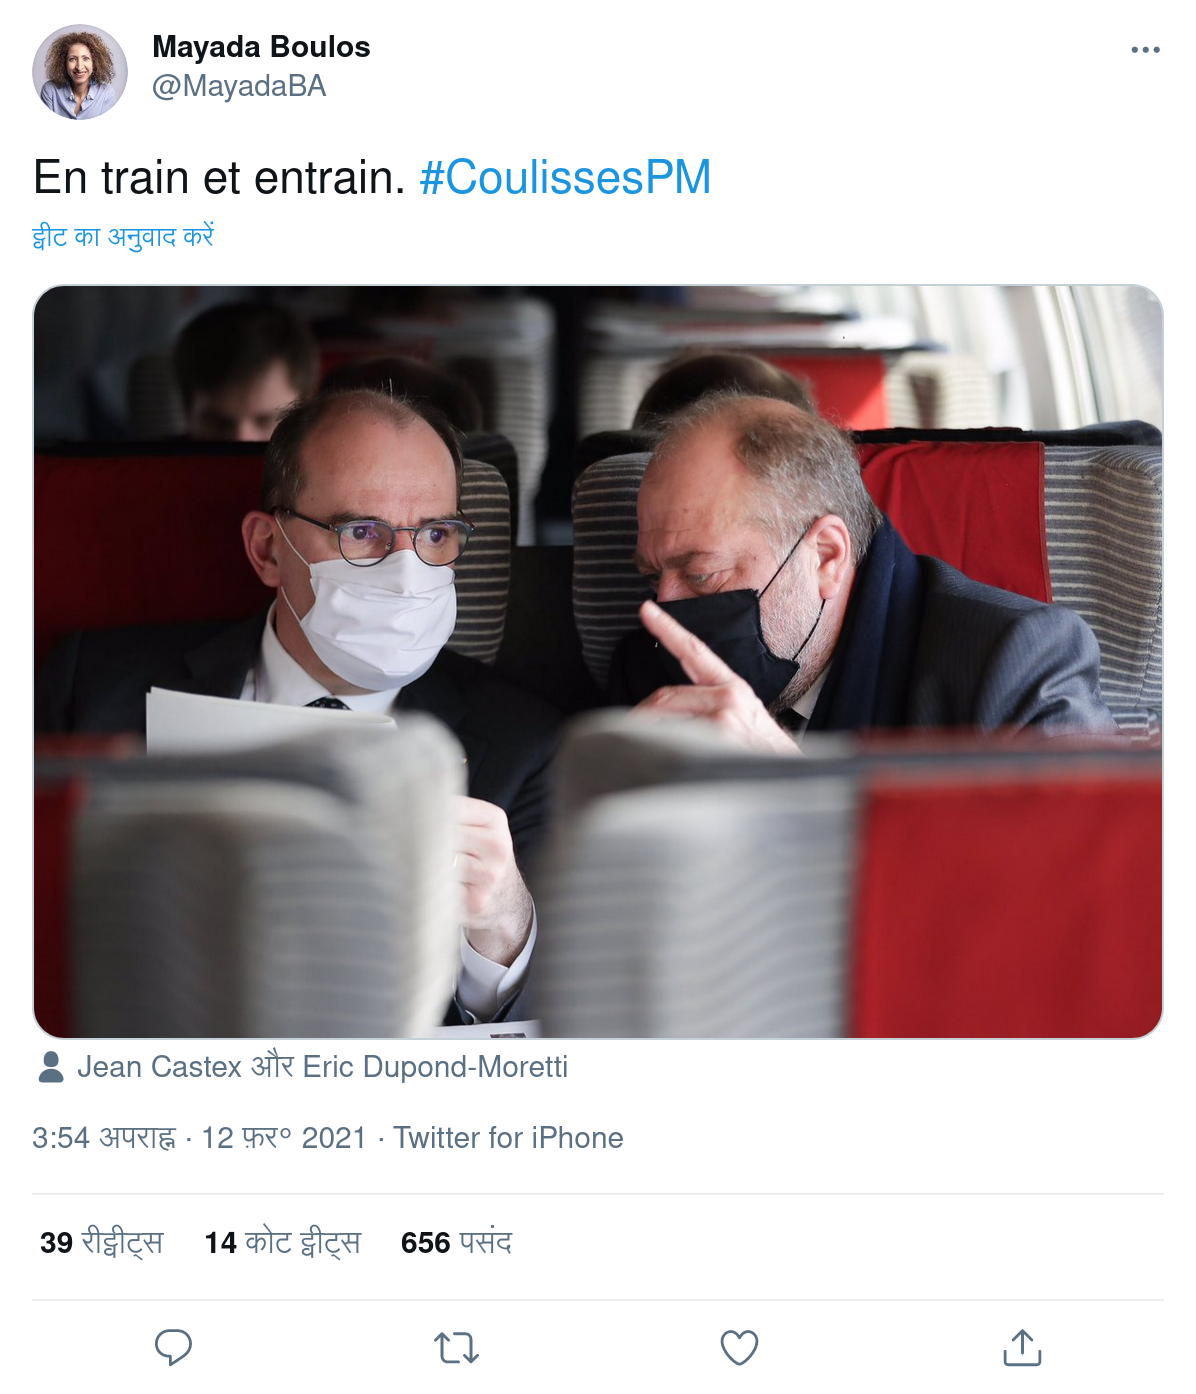Open the train photo of two men
Screen dimensions: 1196x1394
[x=598, y=662]
